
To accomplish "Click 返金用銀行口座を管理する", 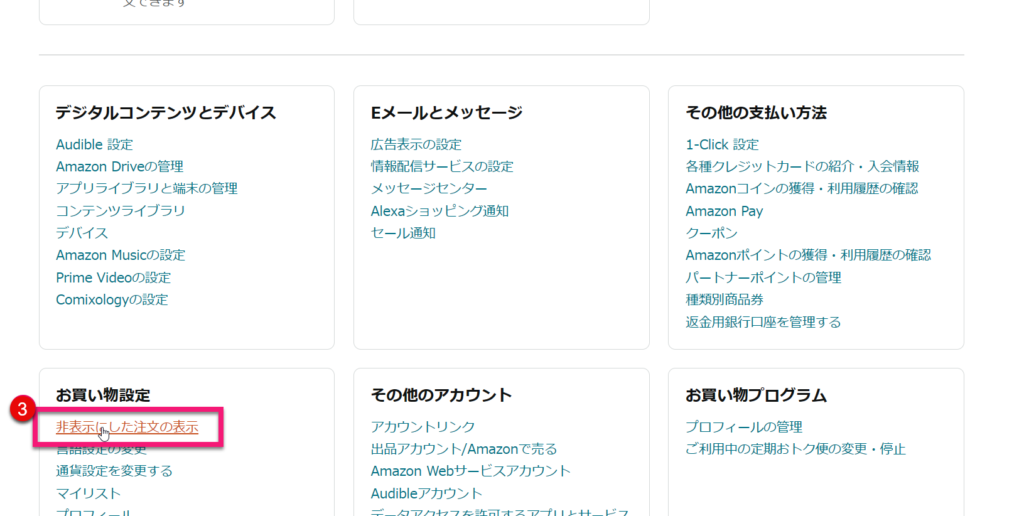I will pyautogui.click(x=763, y=322).
